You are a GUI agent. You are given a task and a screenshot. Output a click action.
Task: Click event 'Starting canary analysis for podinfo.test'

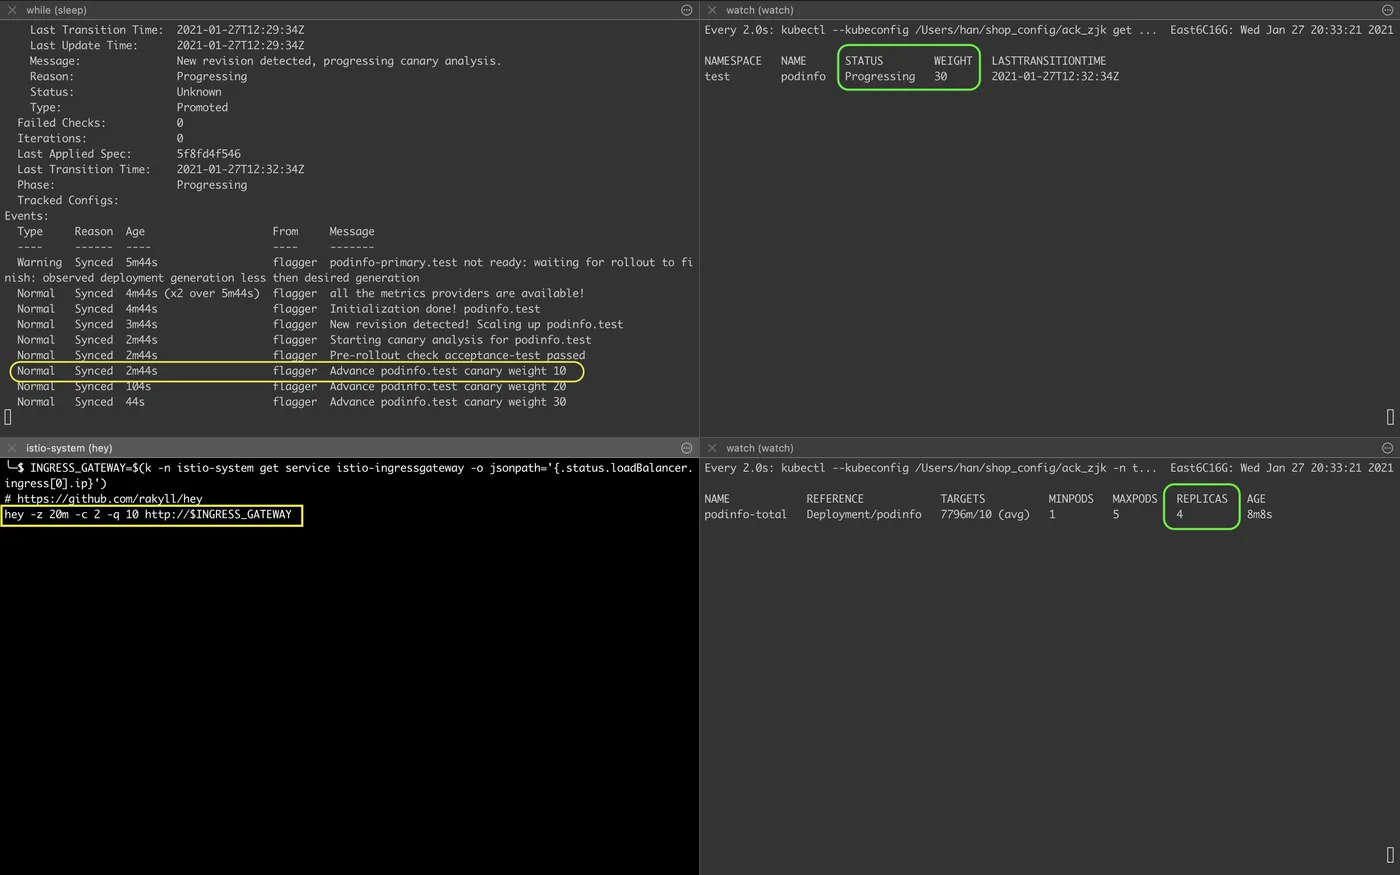(460, 340)
